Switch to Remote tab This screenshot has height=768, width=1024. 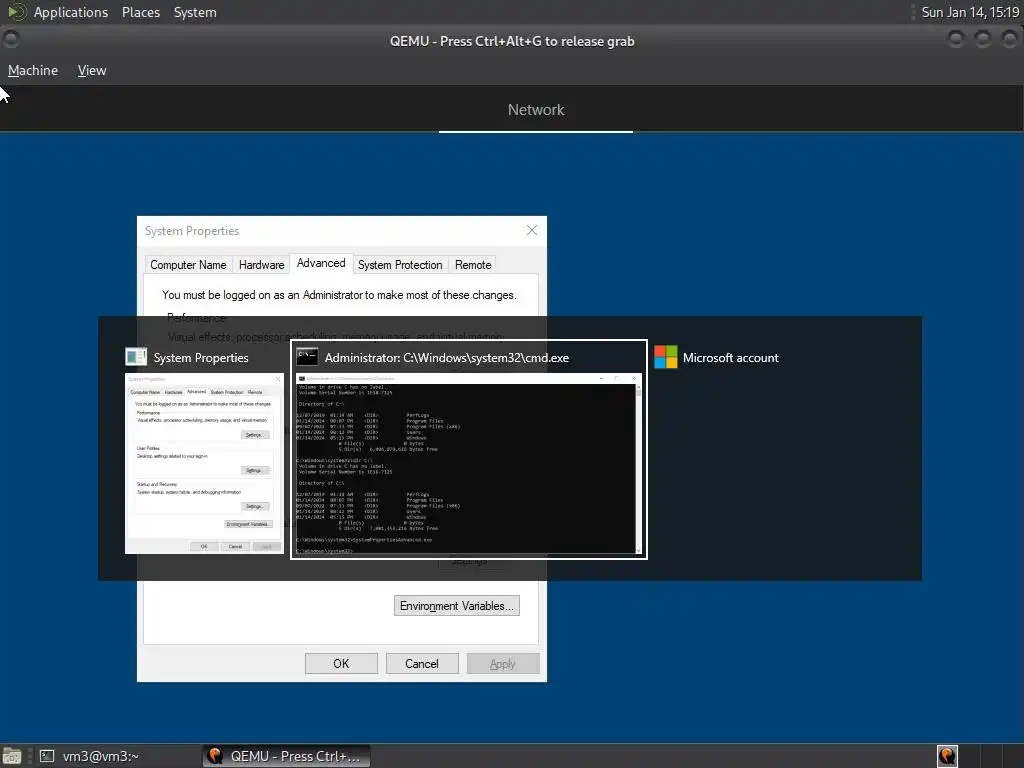tap(473, 264)
